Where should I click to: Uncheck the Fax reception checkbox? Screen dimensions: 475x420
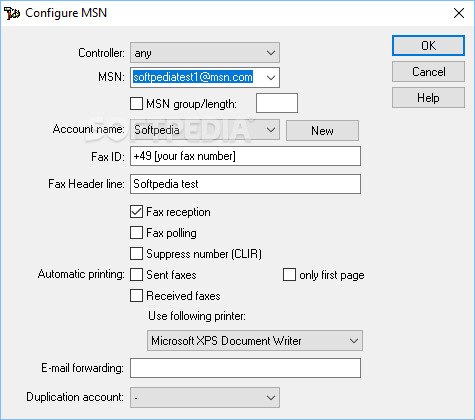tap(136, 212)
